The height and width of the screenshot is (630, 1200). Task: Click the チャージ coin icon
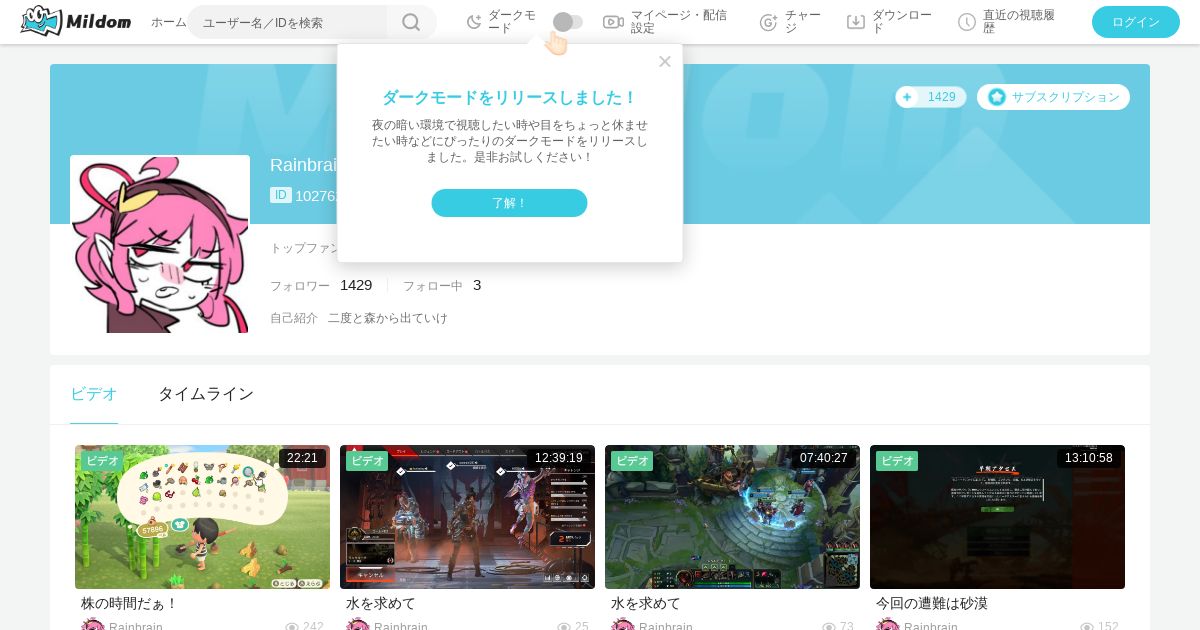click(768, 22)
